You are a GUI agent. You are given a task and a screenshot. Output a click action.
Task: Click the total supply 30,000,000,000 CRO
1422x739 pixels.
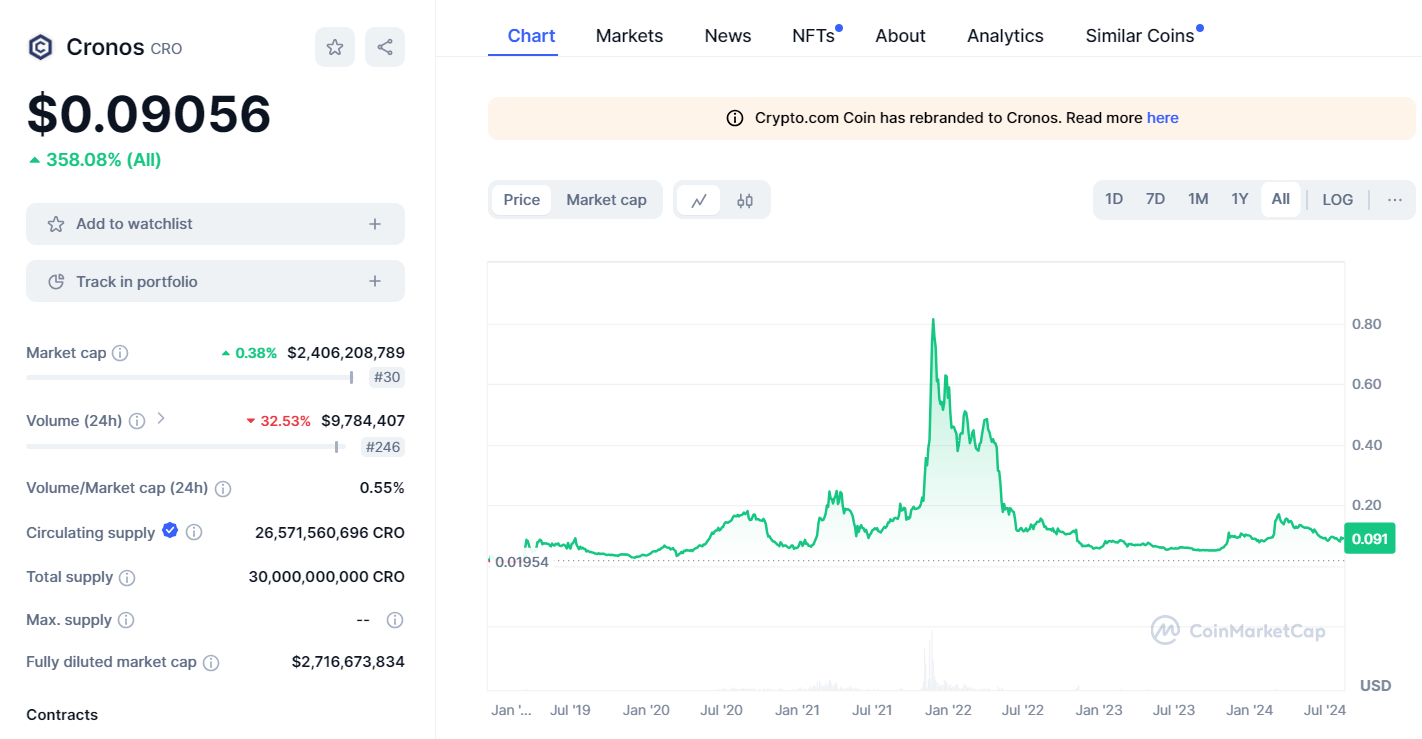pos(327,577)
